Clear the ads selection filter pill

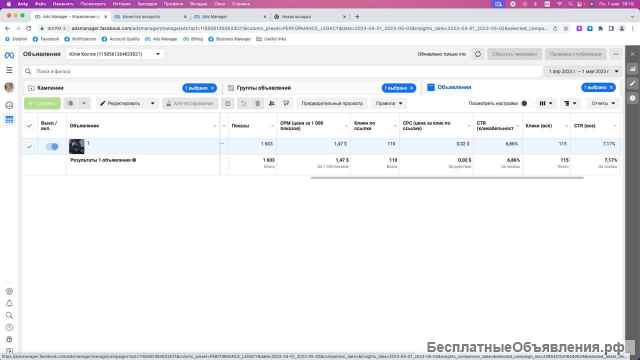(x=611, y=87)
